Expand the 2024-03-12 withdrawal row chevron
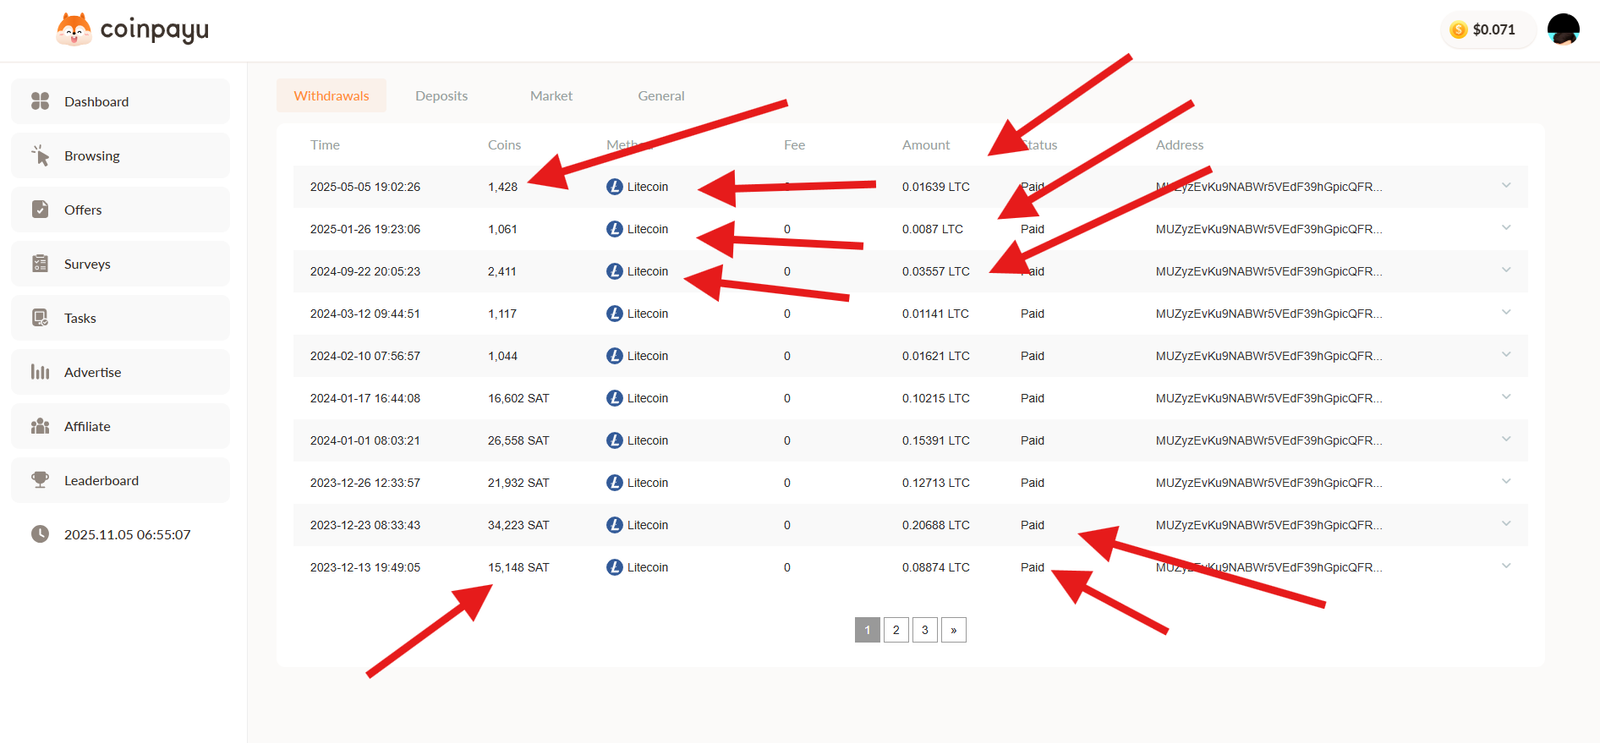The width and height of the screenshot is (1600, 743). click(1506, 313)
